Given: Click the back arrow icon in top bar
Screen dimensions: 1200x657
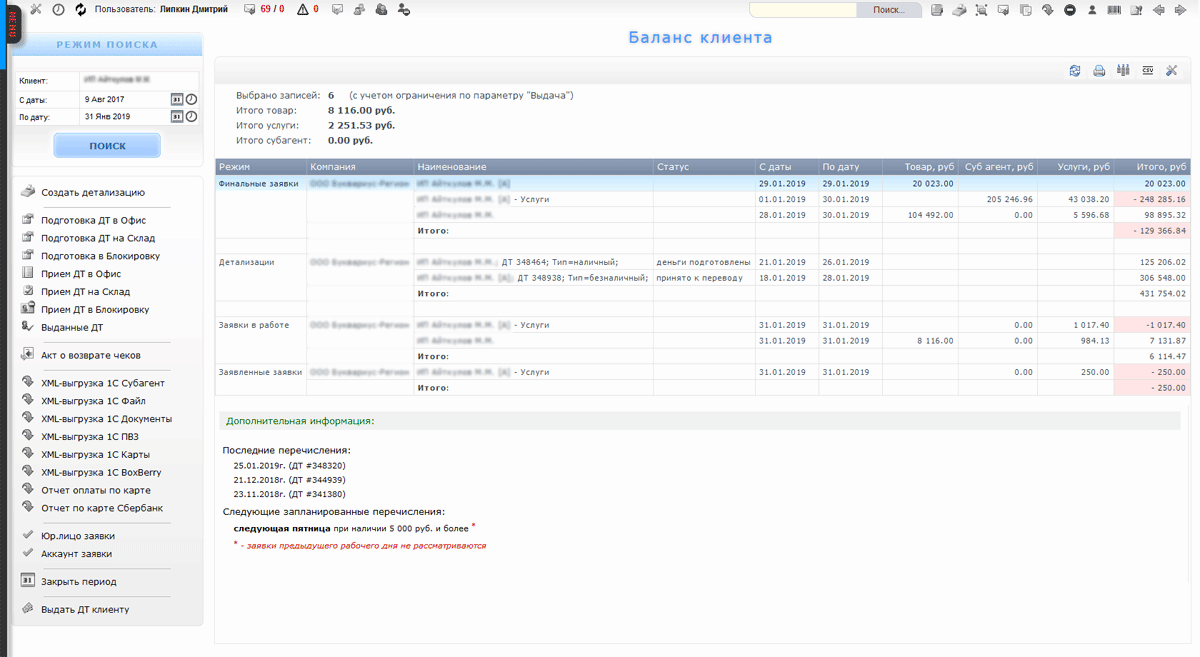Looking at the screenshot, I should coord(1159,10).
